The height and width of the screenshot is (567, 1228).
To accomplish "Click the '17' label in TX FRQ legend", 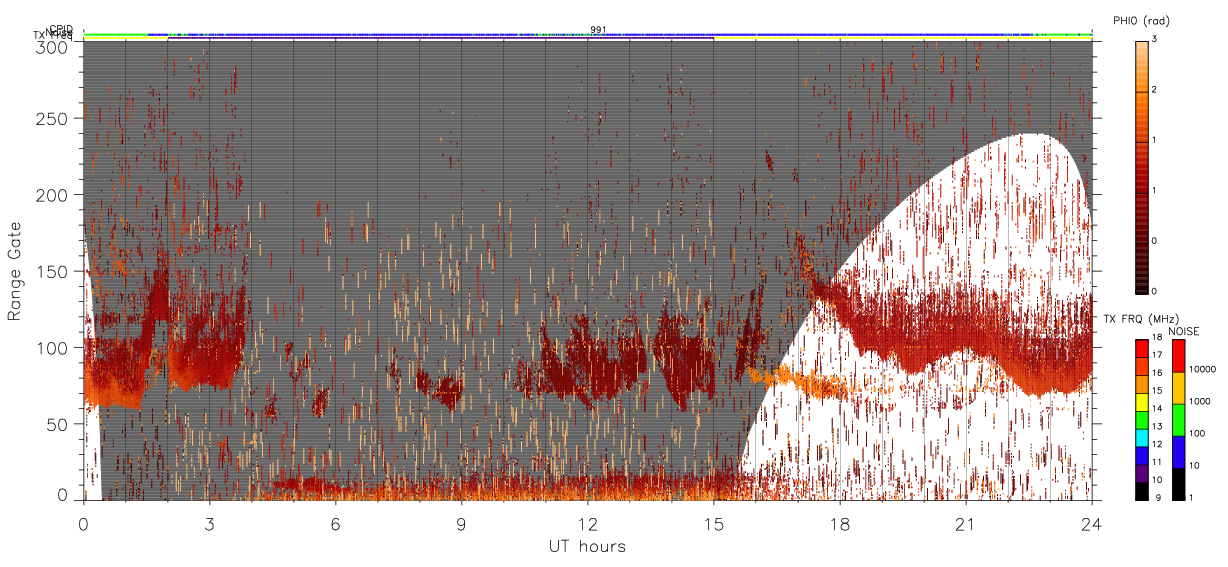I will pos(1157,355).
